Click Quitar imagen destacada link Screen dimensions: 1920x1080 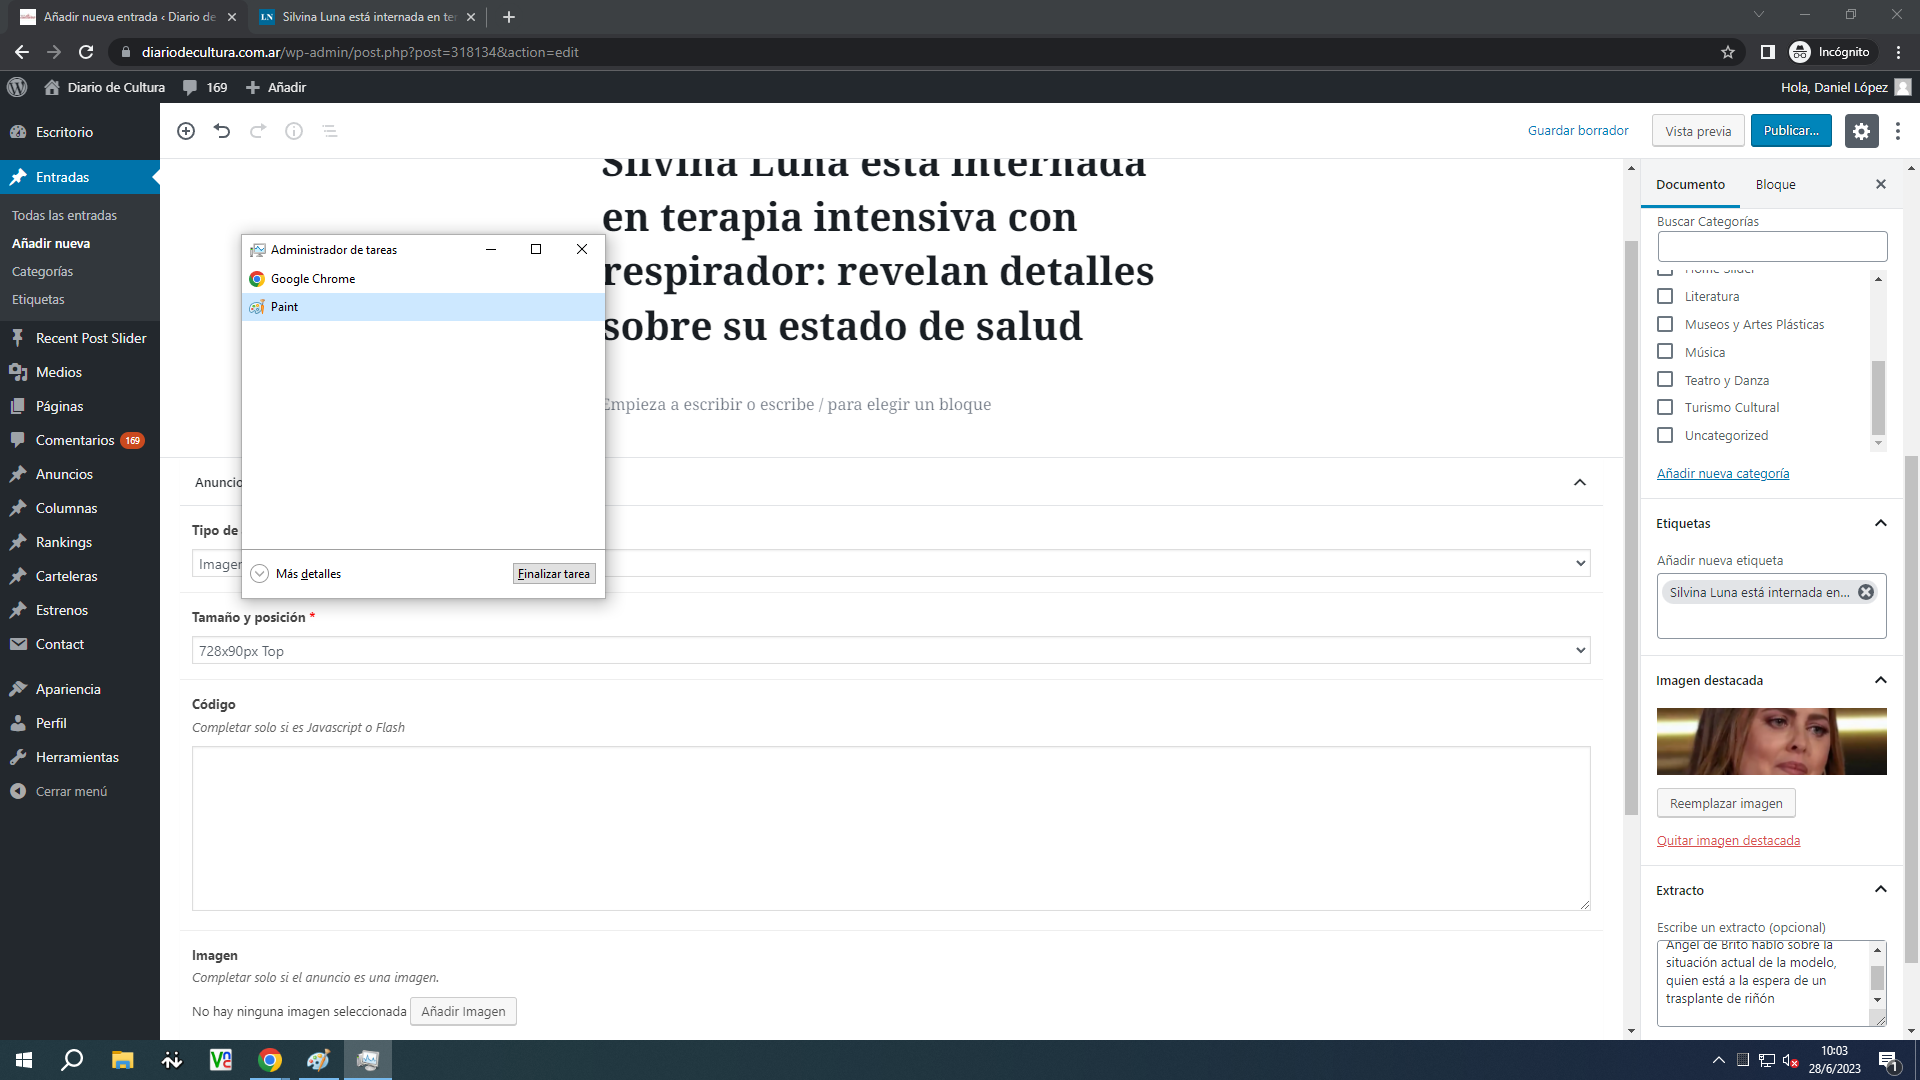point(1728,840)
